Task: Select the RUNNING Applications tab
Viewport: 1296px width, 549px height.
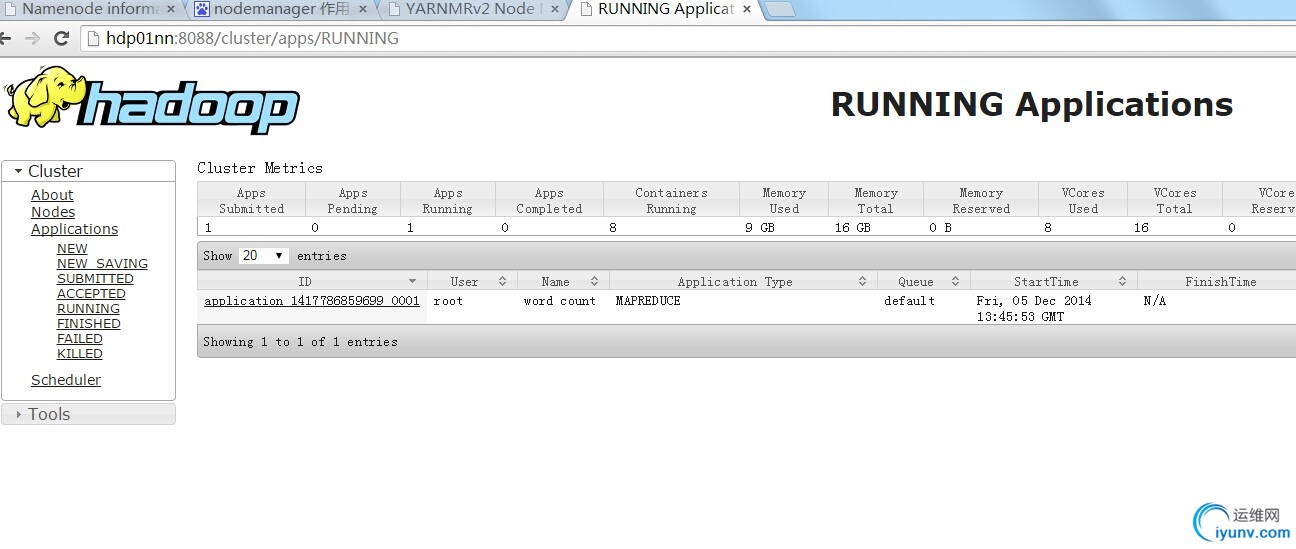Action: point(664,9)
